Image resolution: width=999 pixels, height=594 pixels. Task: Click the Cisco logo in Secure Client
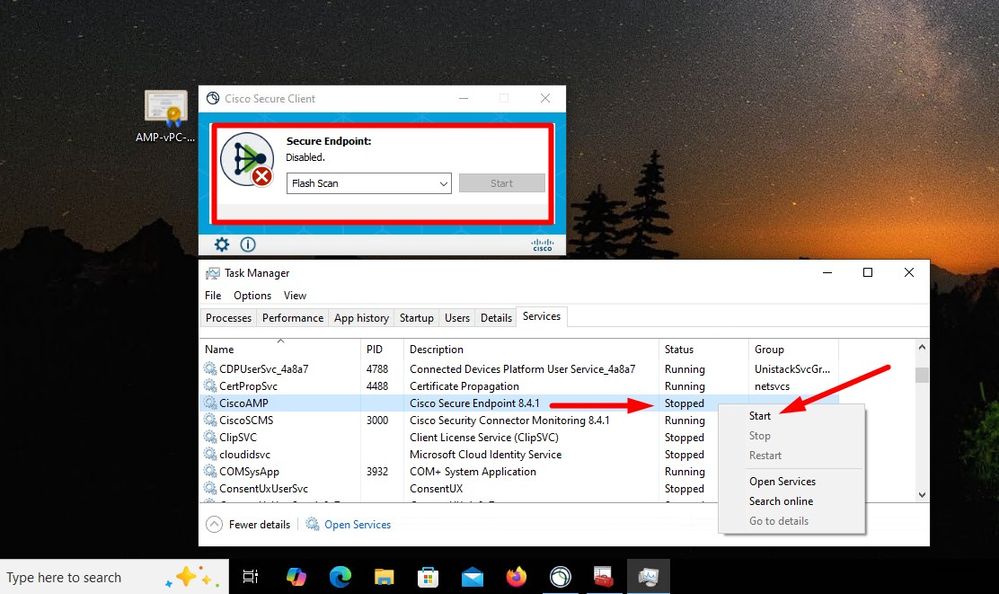click(x=542, y=245)
